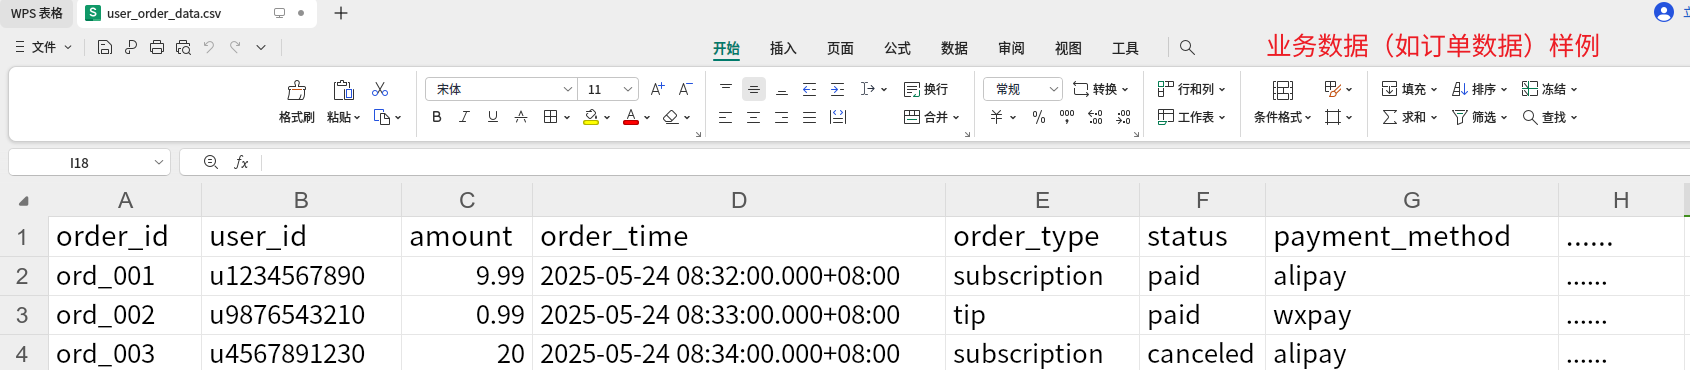Toggle center horizontal alignment
The width and height of the screenshot is (1690, 370).
click(753, 117)
